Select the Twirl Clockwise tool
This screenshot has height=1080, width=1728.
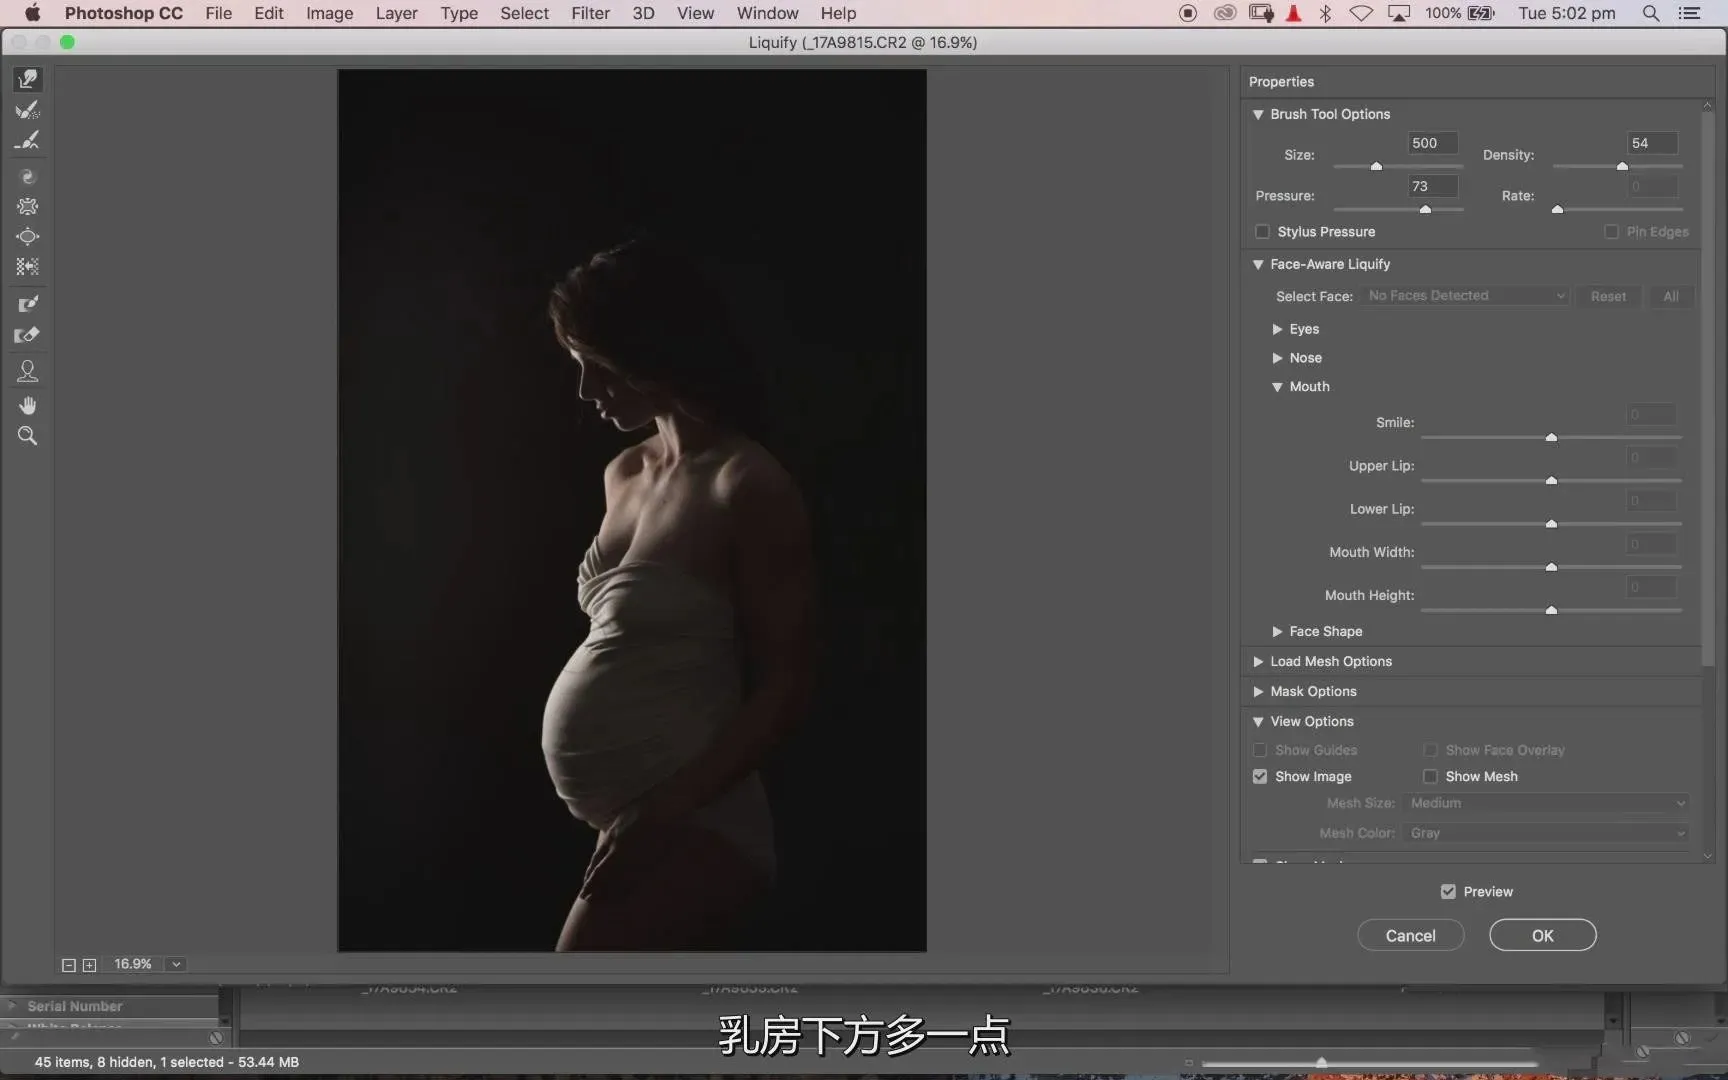click(x=28, y=177)
